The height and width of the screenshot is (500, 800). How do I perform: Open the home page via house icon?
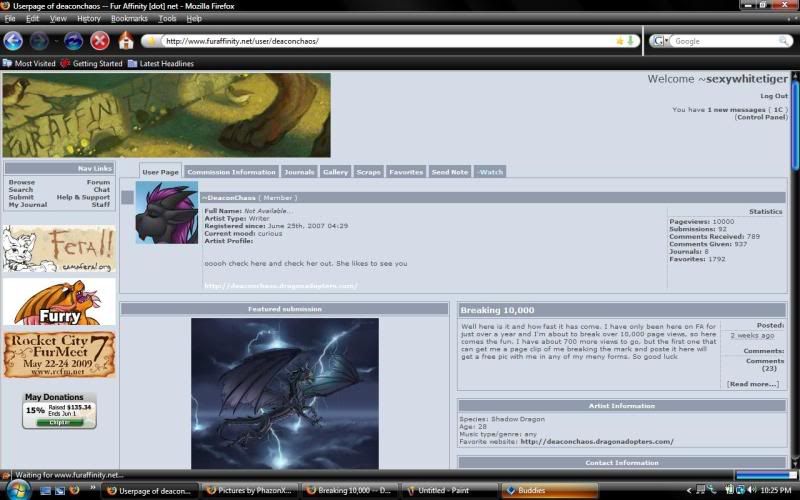pos(126,41)
